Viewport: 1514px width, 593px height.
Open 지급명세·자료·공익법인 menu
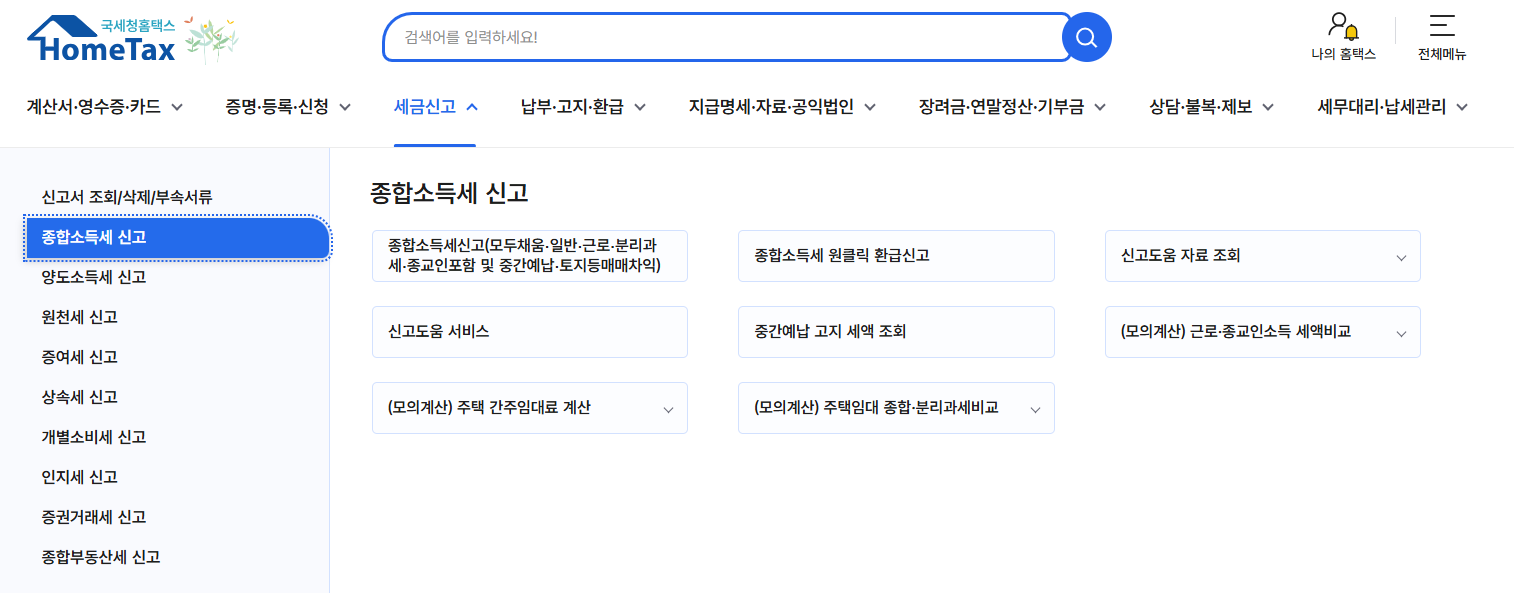(x=782, y=107)
